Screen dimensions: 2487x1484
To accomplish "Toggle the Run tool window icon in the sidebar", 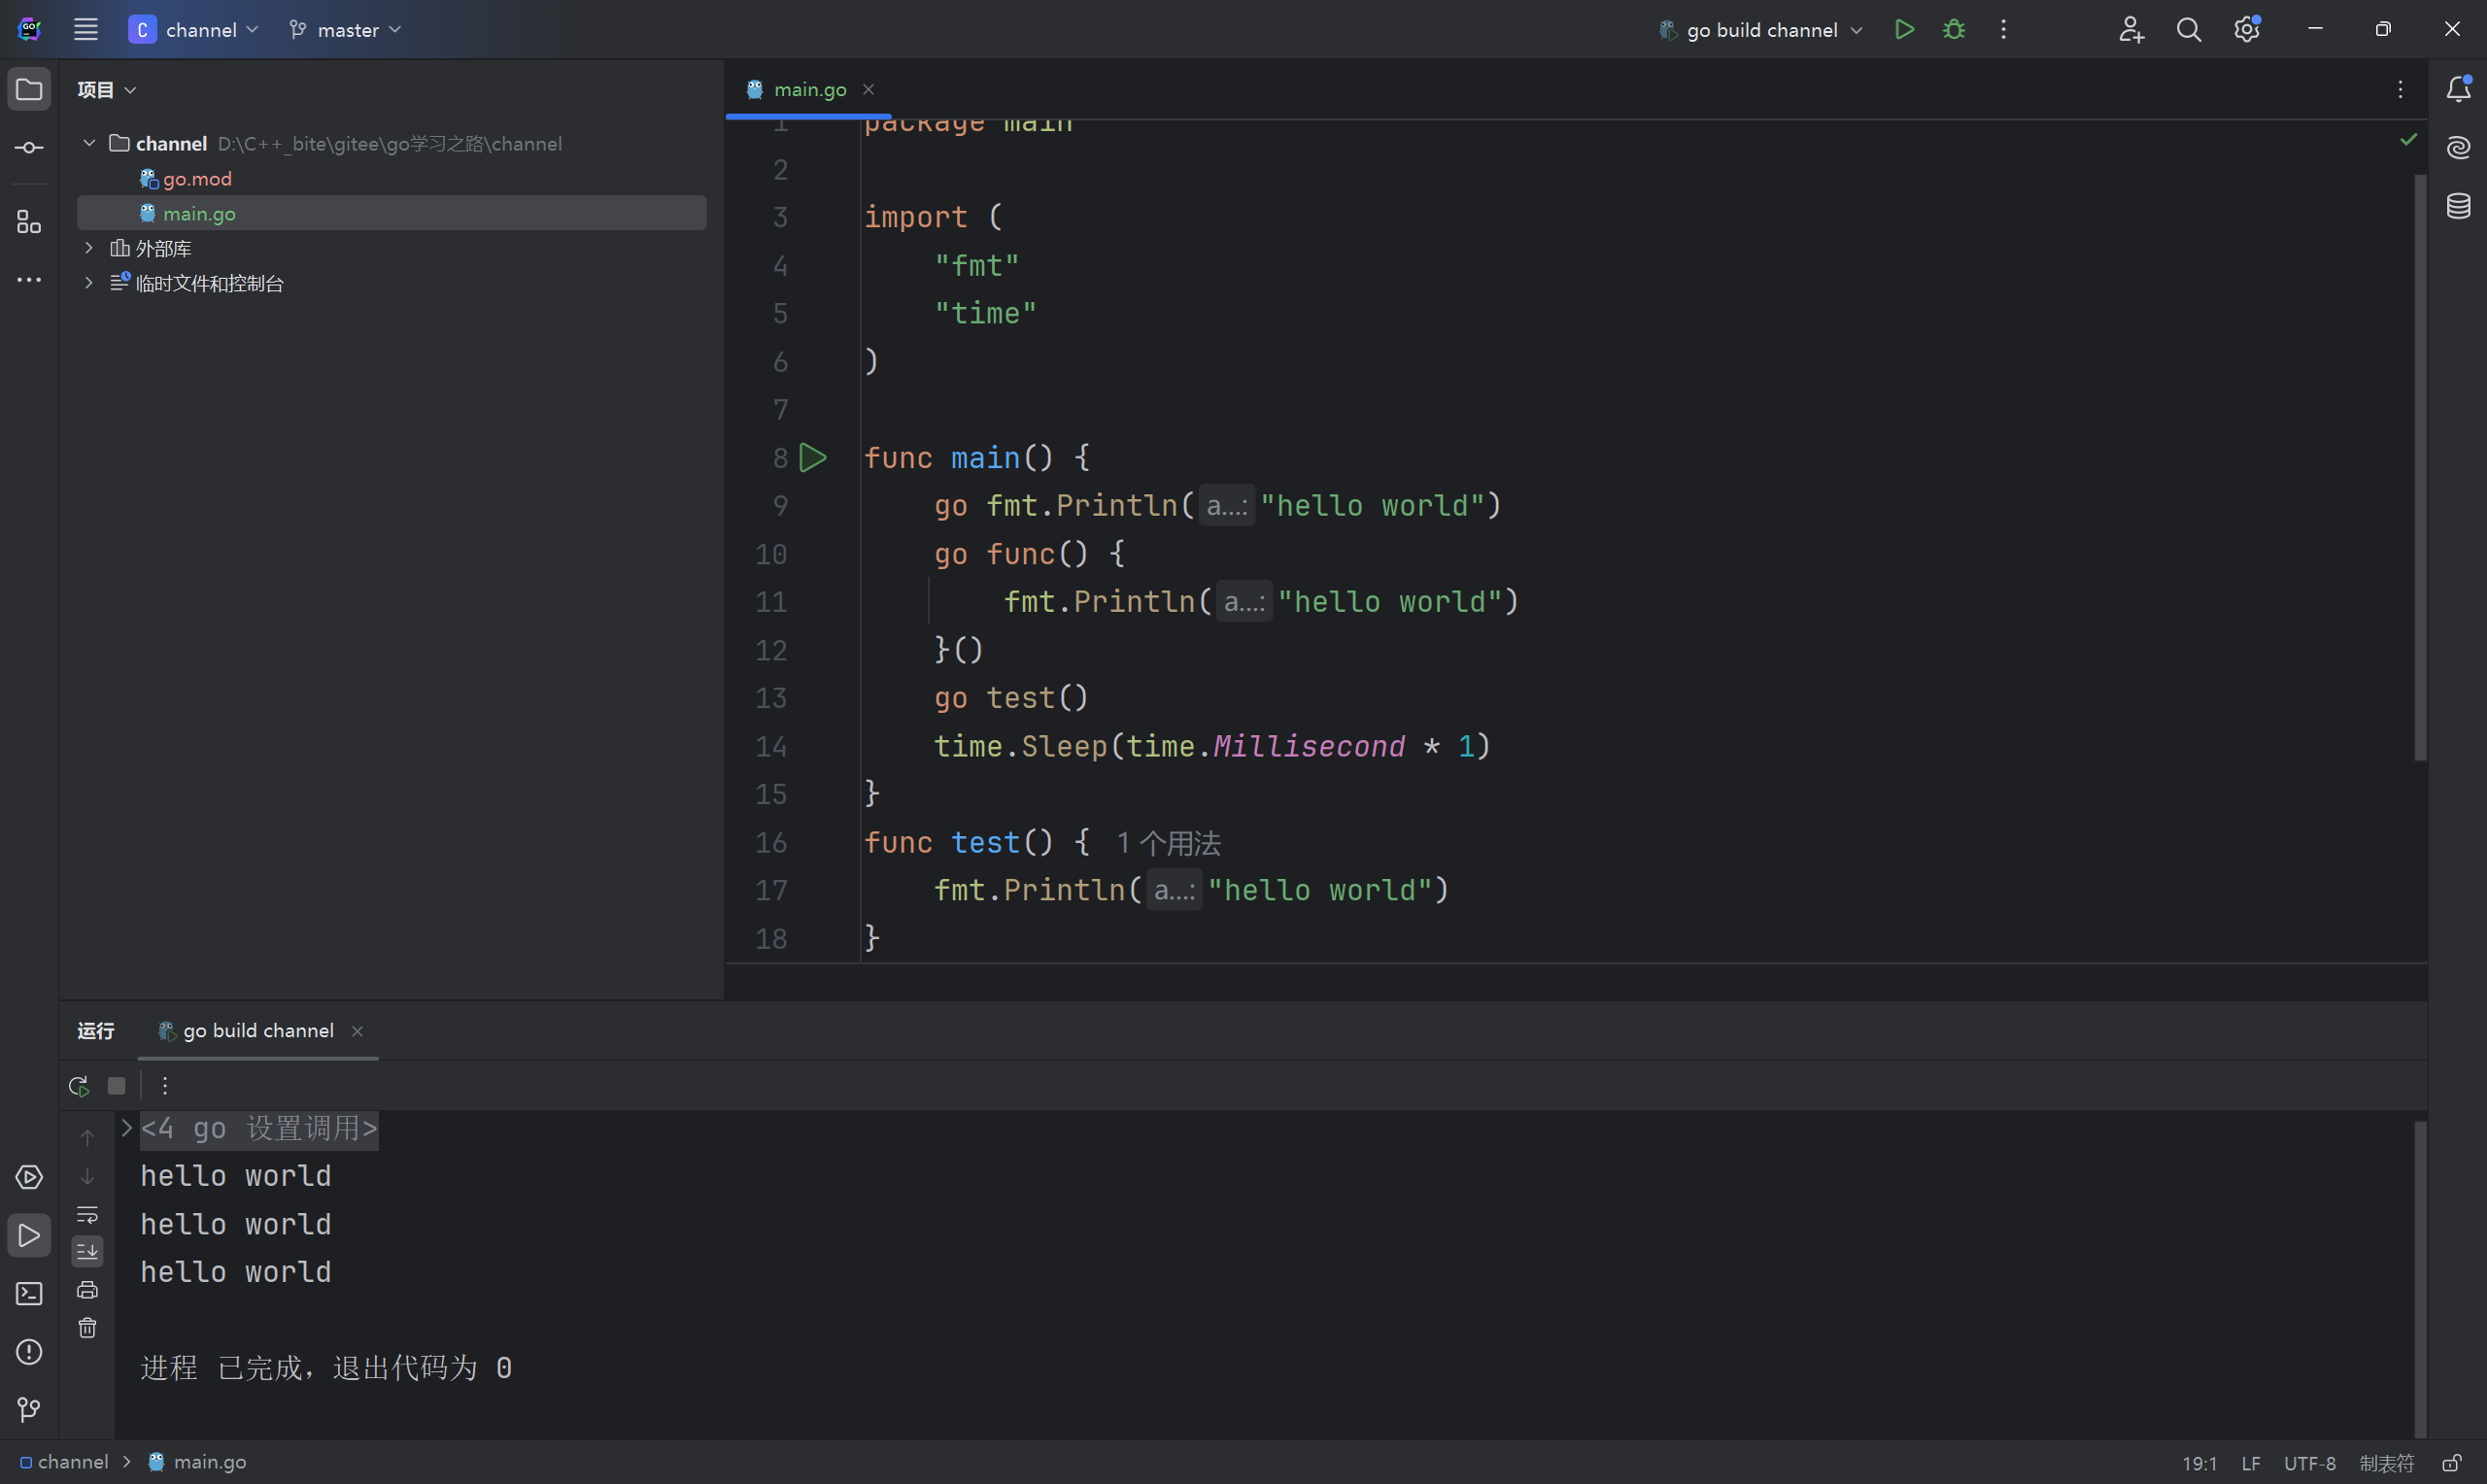I will click(x=29, y=1236).
